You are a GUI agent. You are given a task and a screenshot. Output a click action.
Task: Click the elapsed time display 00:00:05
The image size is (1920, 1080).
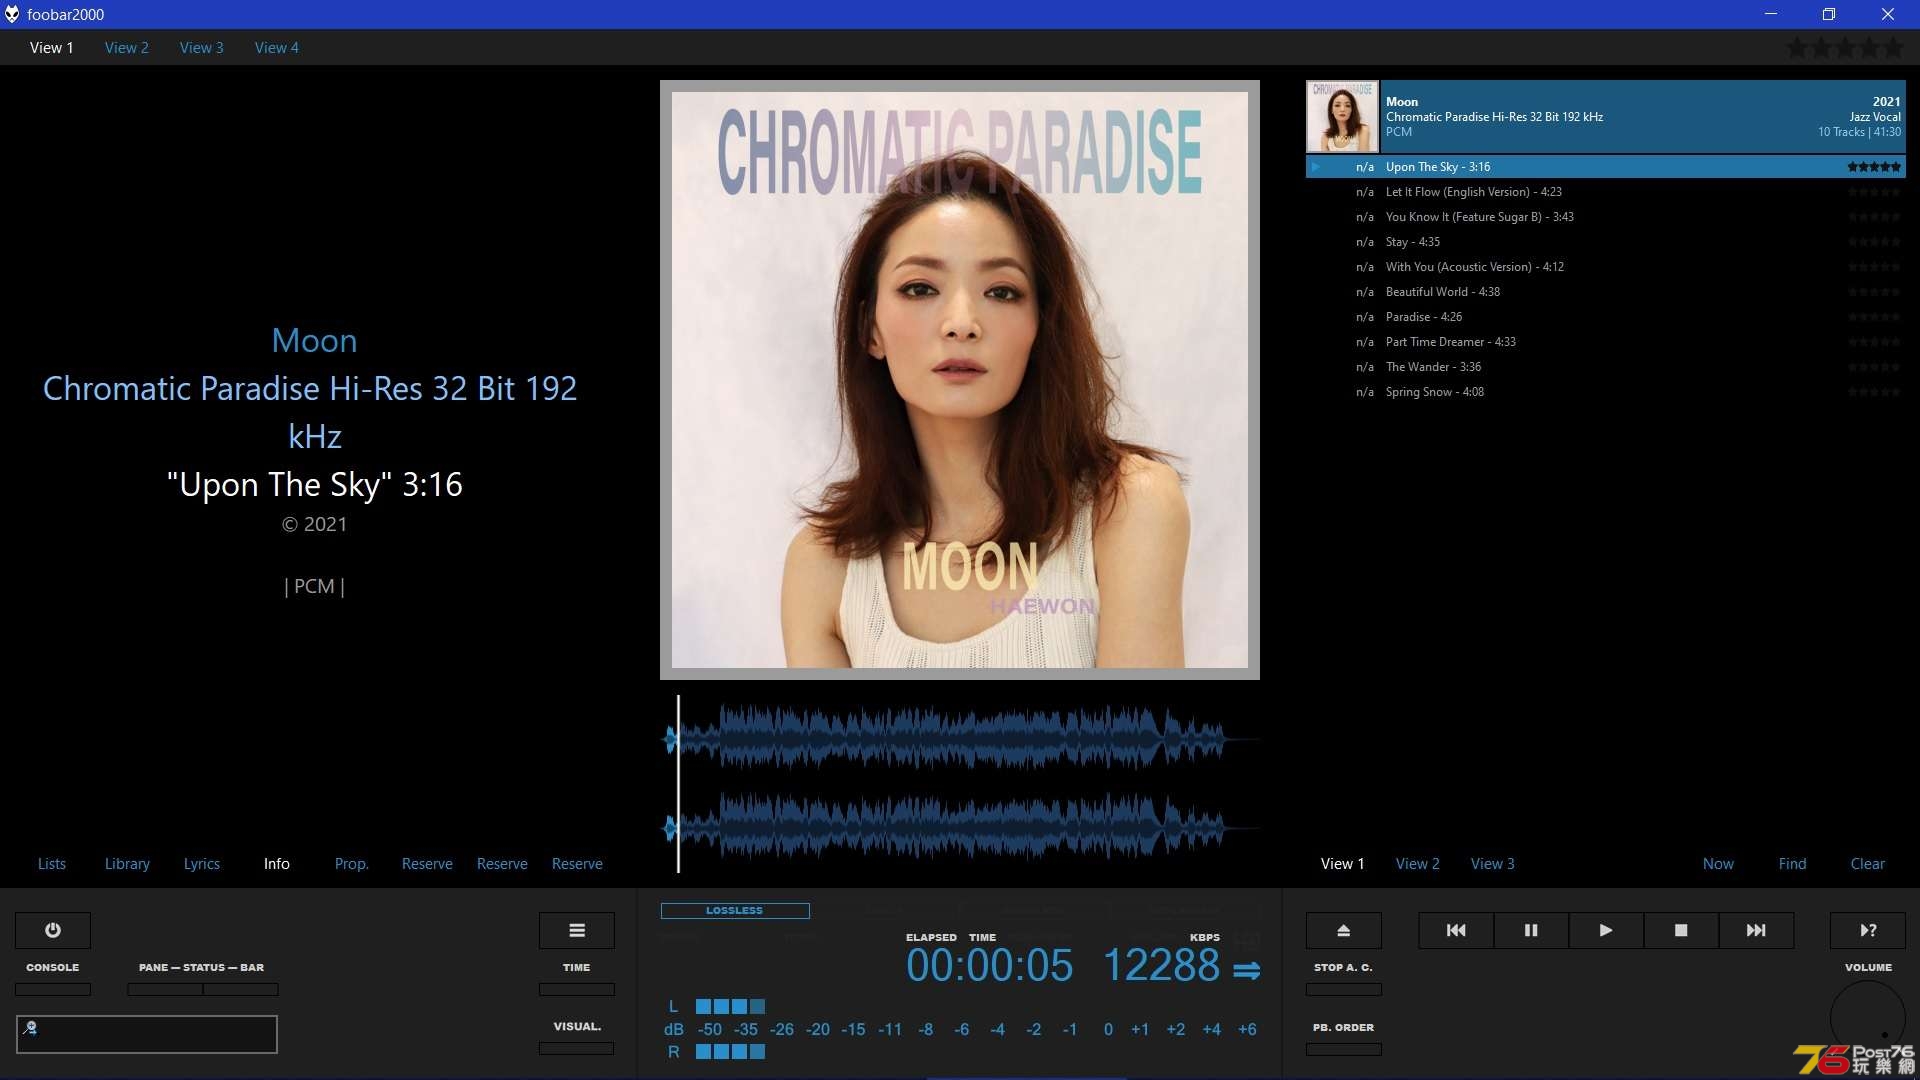989,966
